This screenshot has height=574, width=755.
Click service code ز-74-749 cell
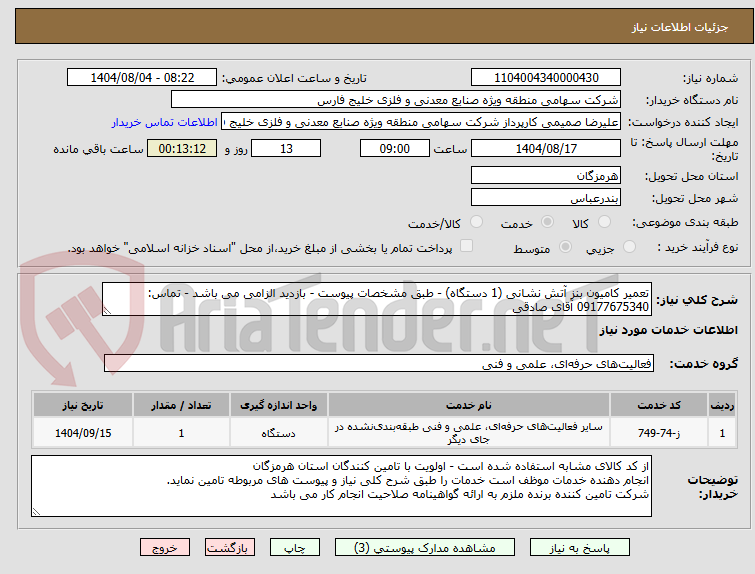658,433
